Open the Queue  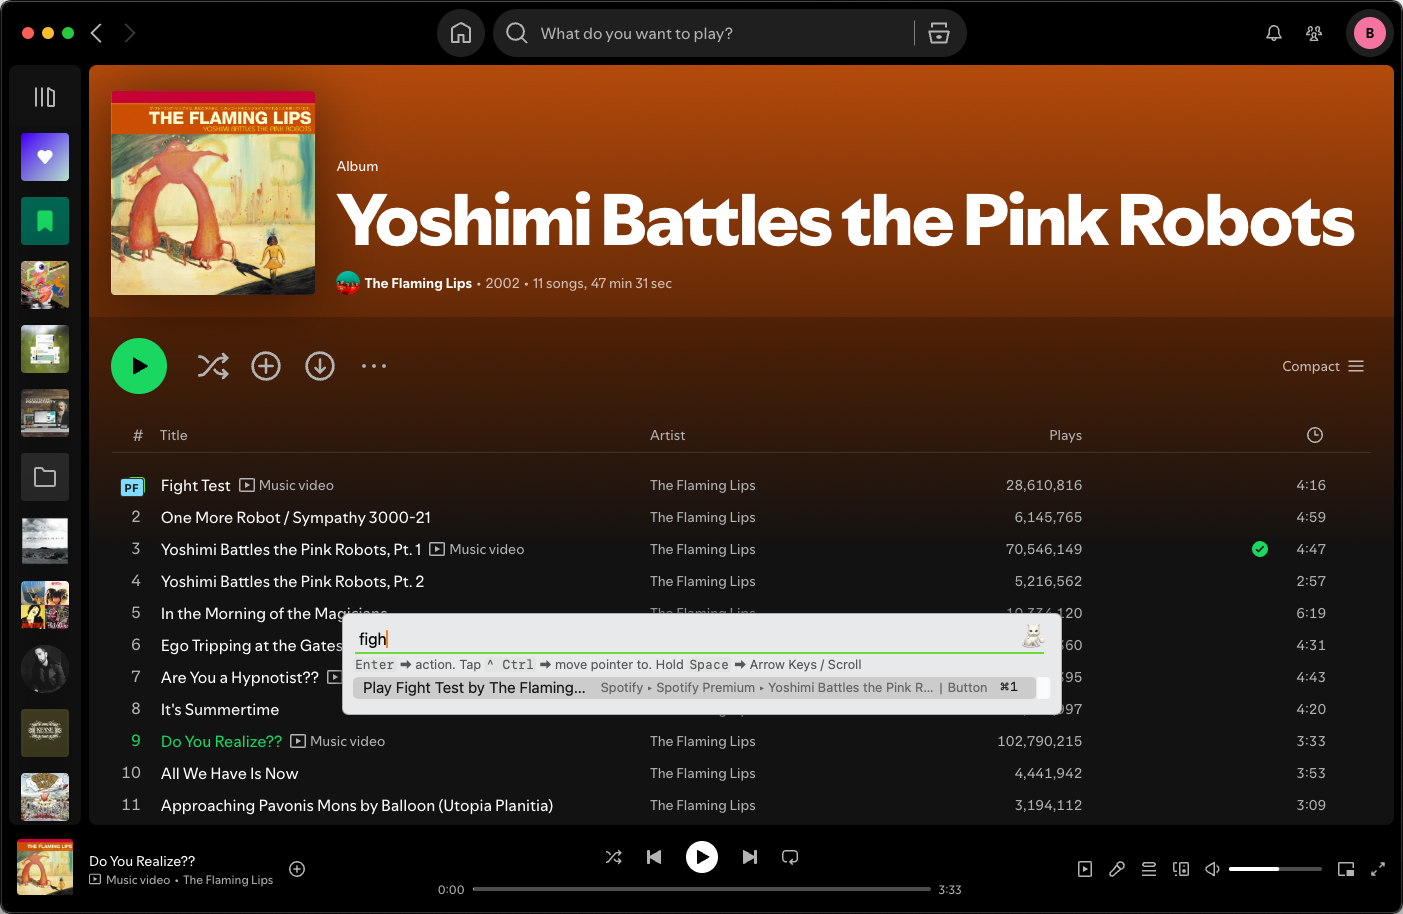(x=1149, y=869)
